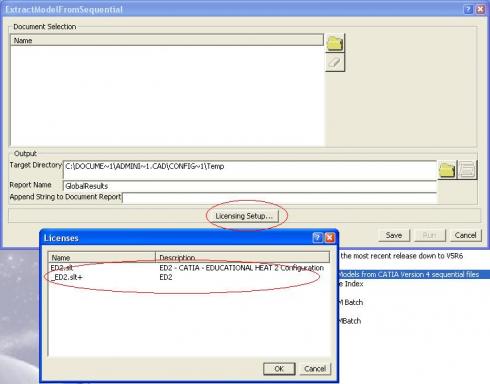The width and height of the screenshot is (490, 384).
Task: Click the eraser icon to remove documents
Action: tap(335, 62)
